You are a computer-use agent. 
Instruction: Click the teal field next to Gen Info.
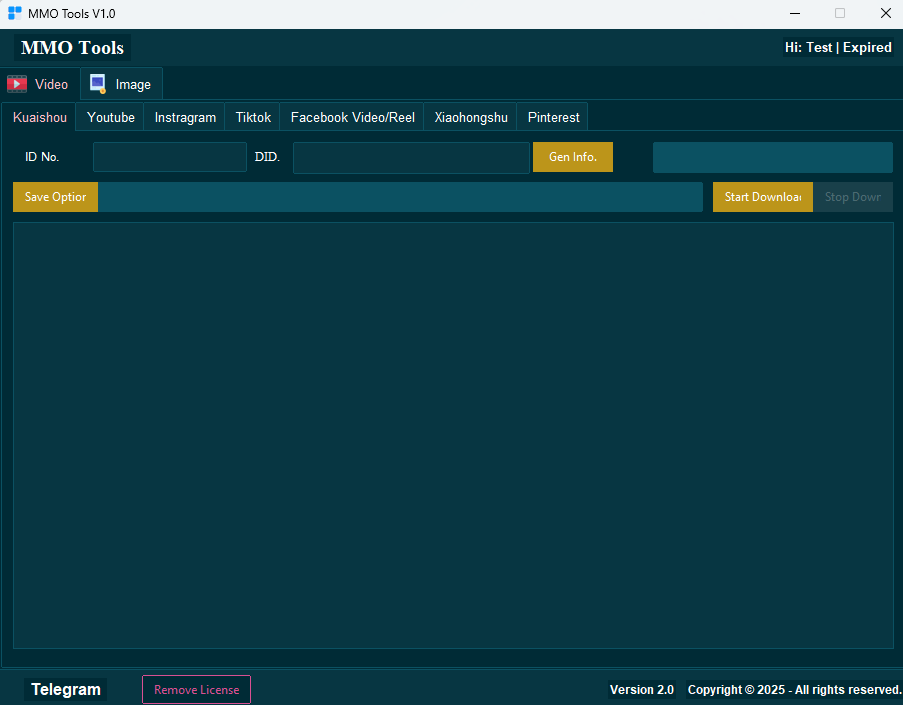[772, 157]
